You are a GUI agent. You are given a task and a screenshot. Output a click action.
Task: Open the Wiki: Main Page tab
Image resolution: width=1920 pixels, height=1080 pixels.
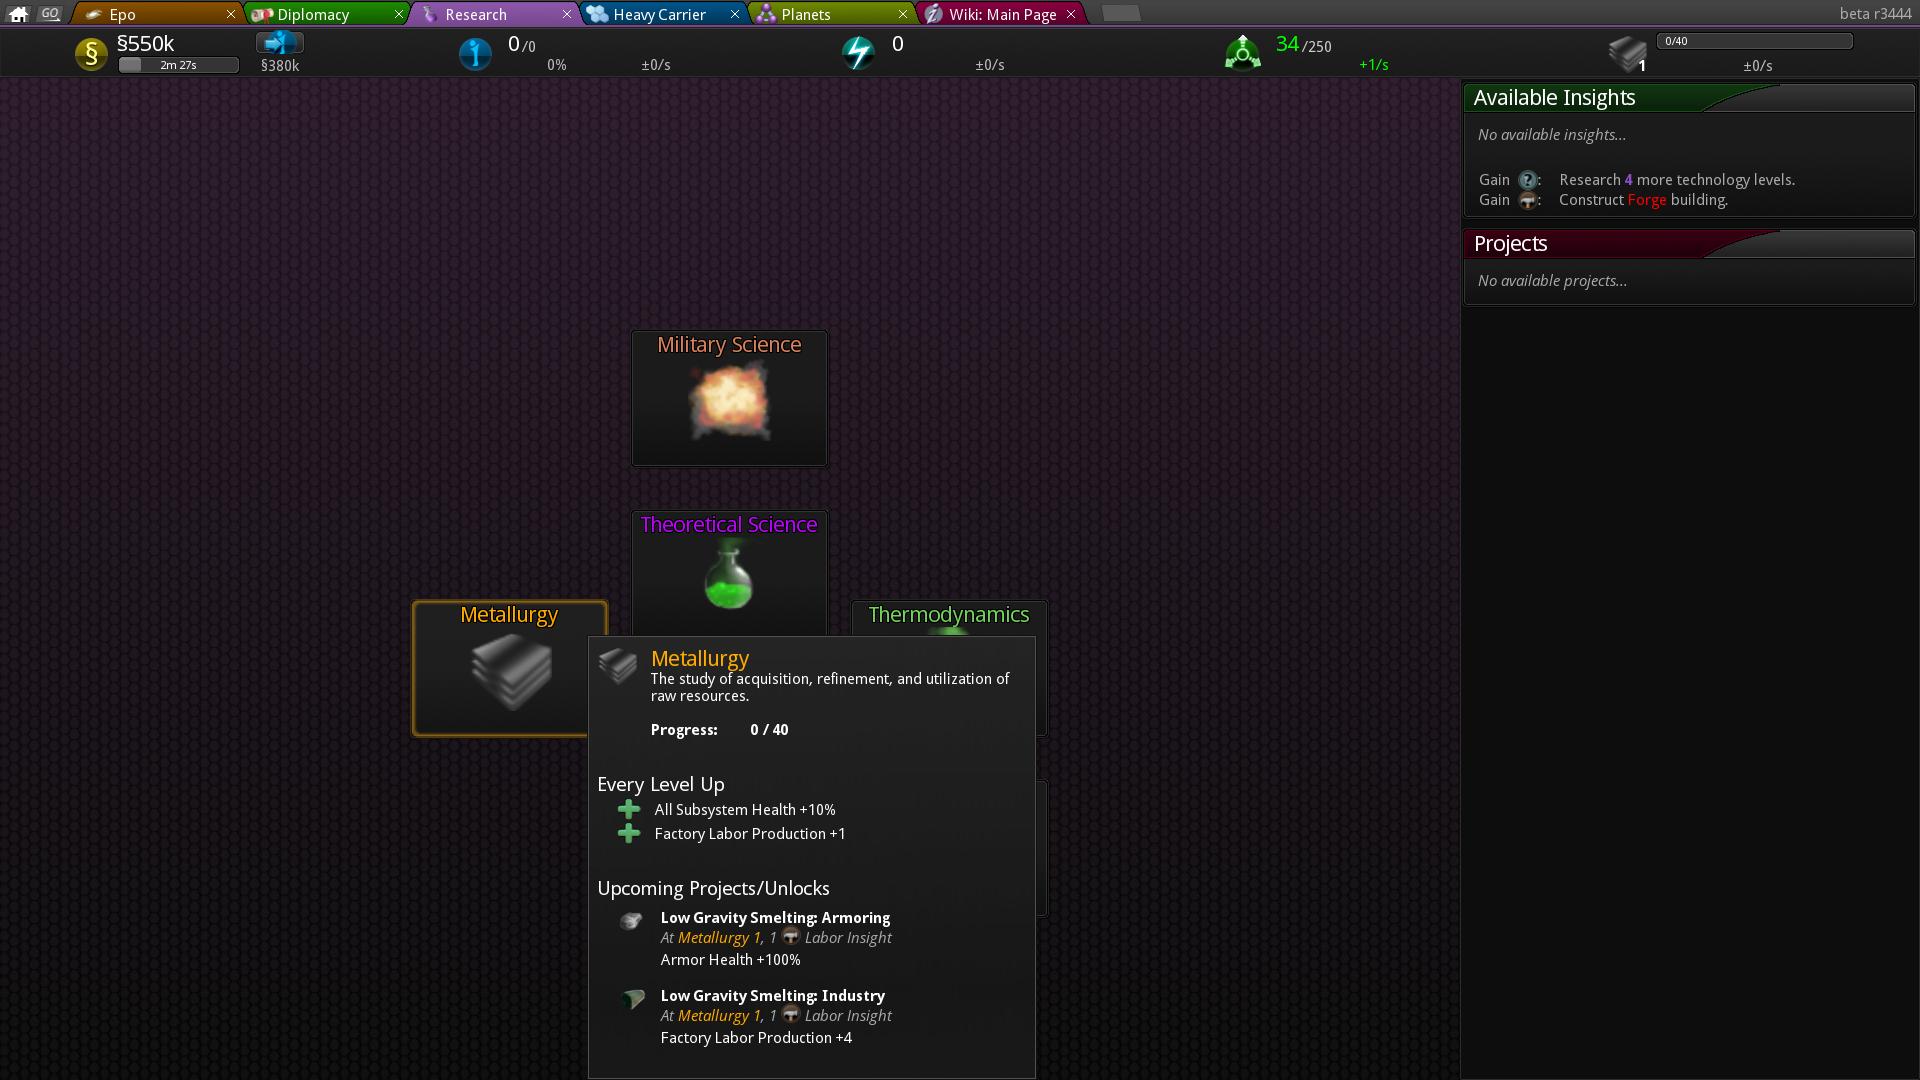(1002, 15)
